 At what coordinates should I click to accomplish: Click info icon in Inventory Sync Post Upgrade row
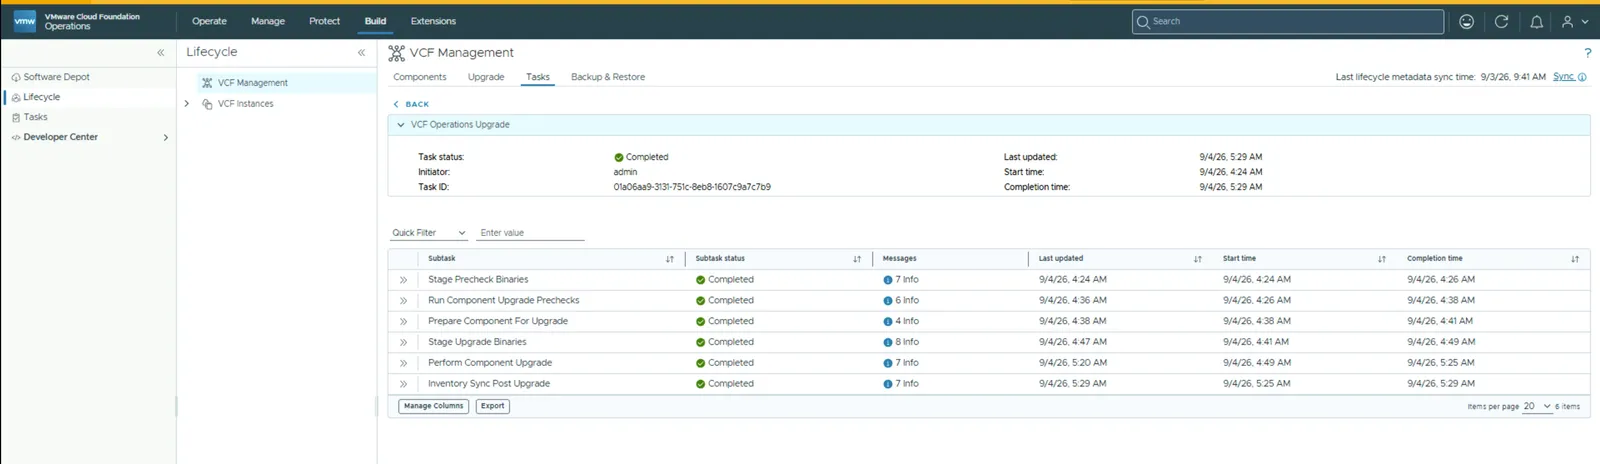coord(888,384)
